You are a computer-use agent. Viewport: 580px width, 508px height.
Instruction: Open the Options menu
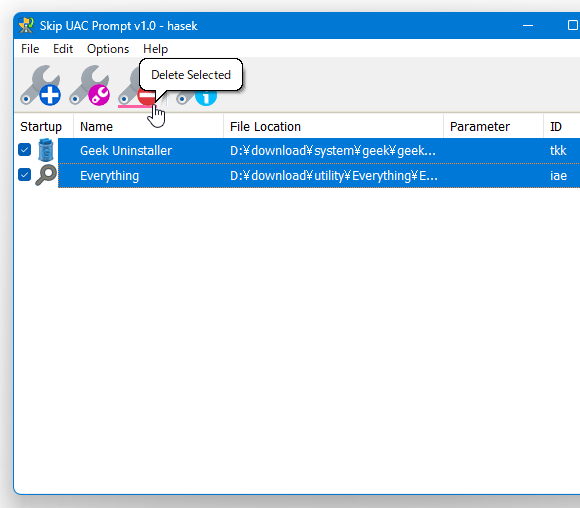pos(108,49)
